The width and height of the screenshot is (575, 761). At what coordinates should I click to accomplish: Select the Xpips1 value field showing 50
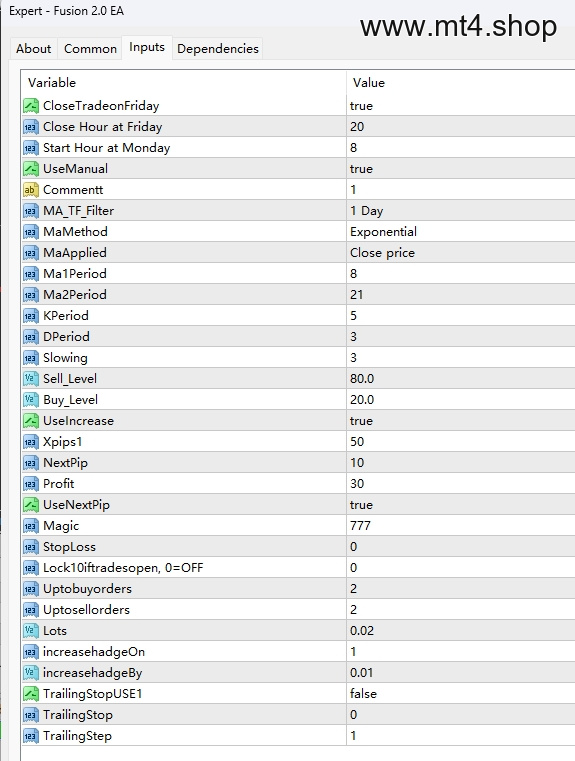click(x=460, y=442)
